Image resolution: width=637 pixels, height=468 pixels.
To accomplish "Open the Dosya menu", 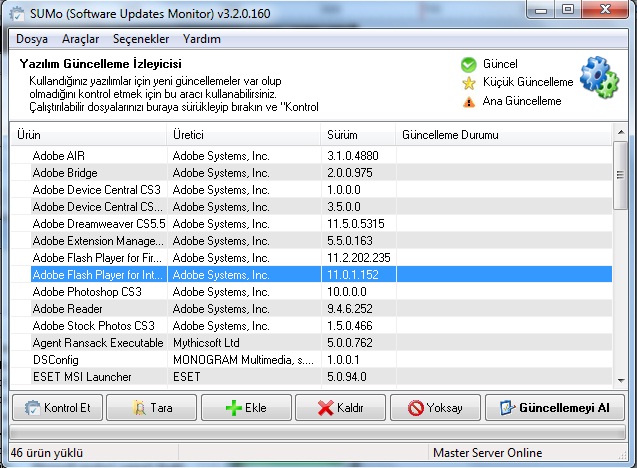I will 32,39.
